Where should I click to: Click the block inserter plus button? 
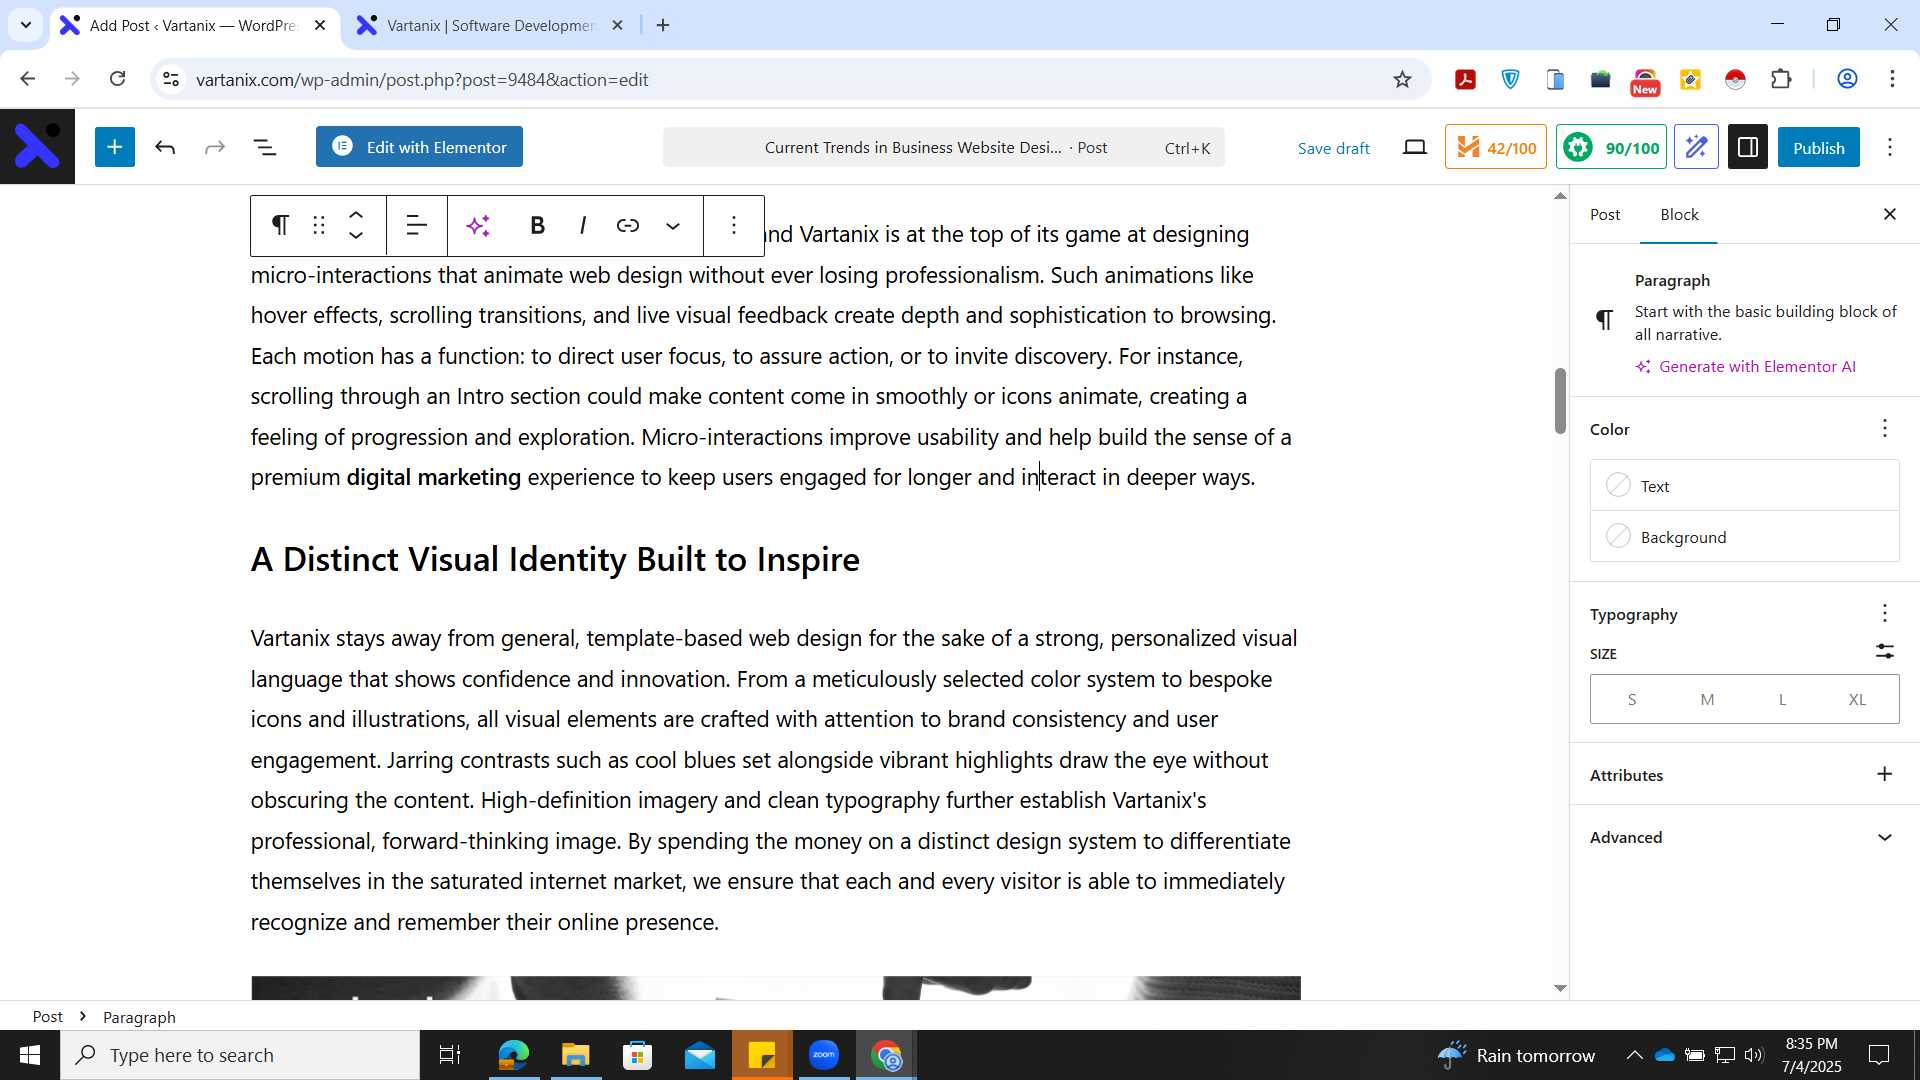pyautogui.click(x=115, y=147)
